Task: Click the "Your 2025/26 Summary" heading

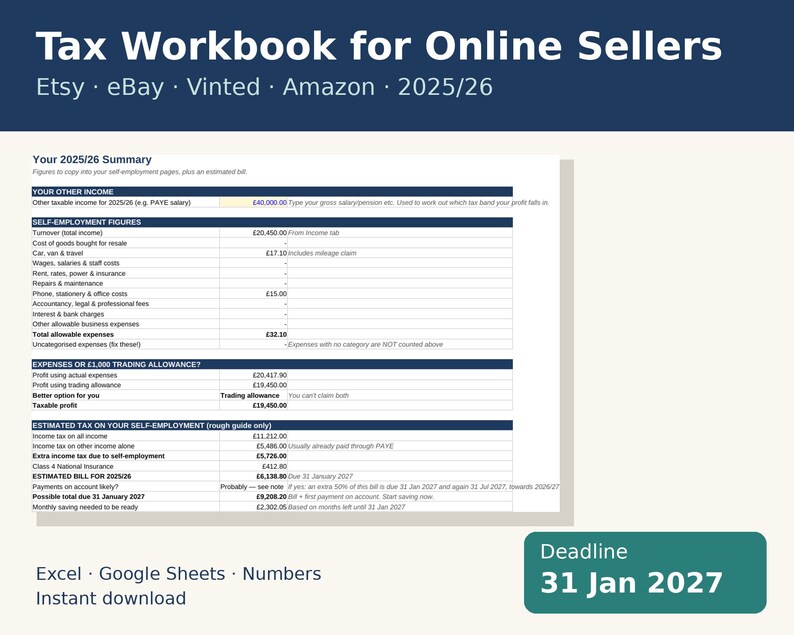Action: pos(92,160)
